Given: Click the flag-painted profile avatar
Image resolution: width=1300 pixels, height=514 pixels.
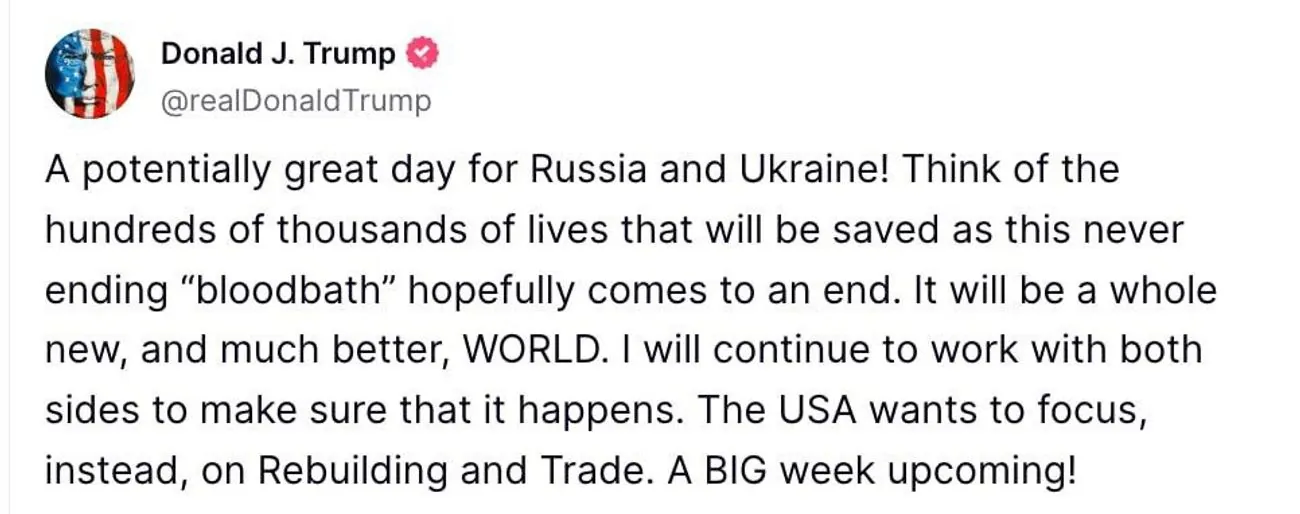Looking at the screenshot, I should pos(90,73).
